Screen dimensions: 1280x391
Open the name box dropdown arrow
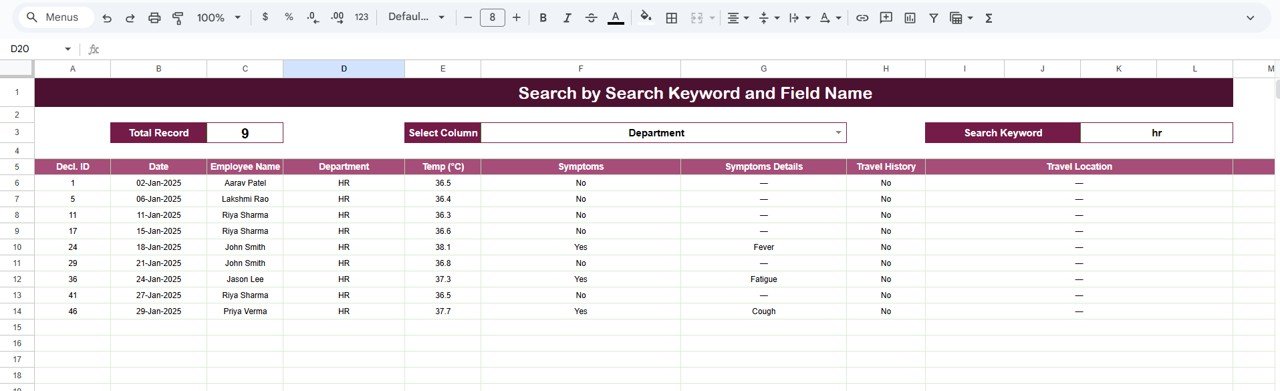point(68,49)
